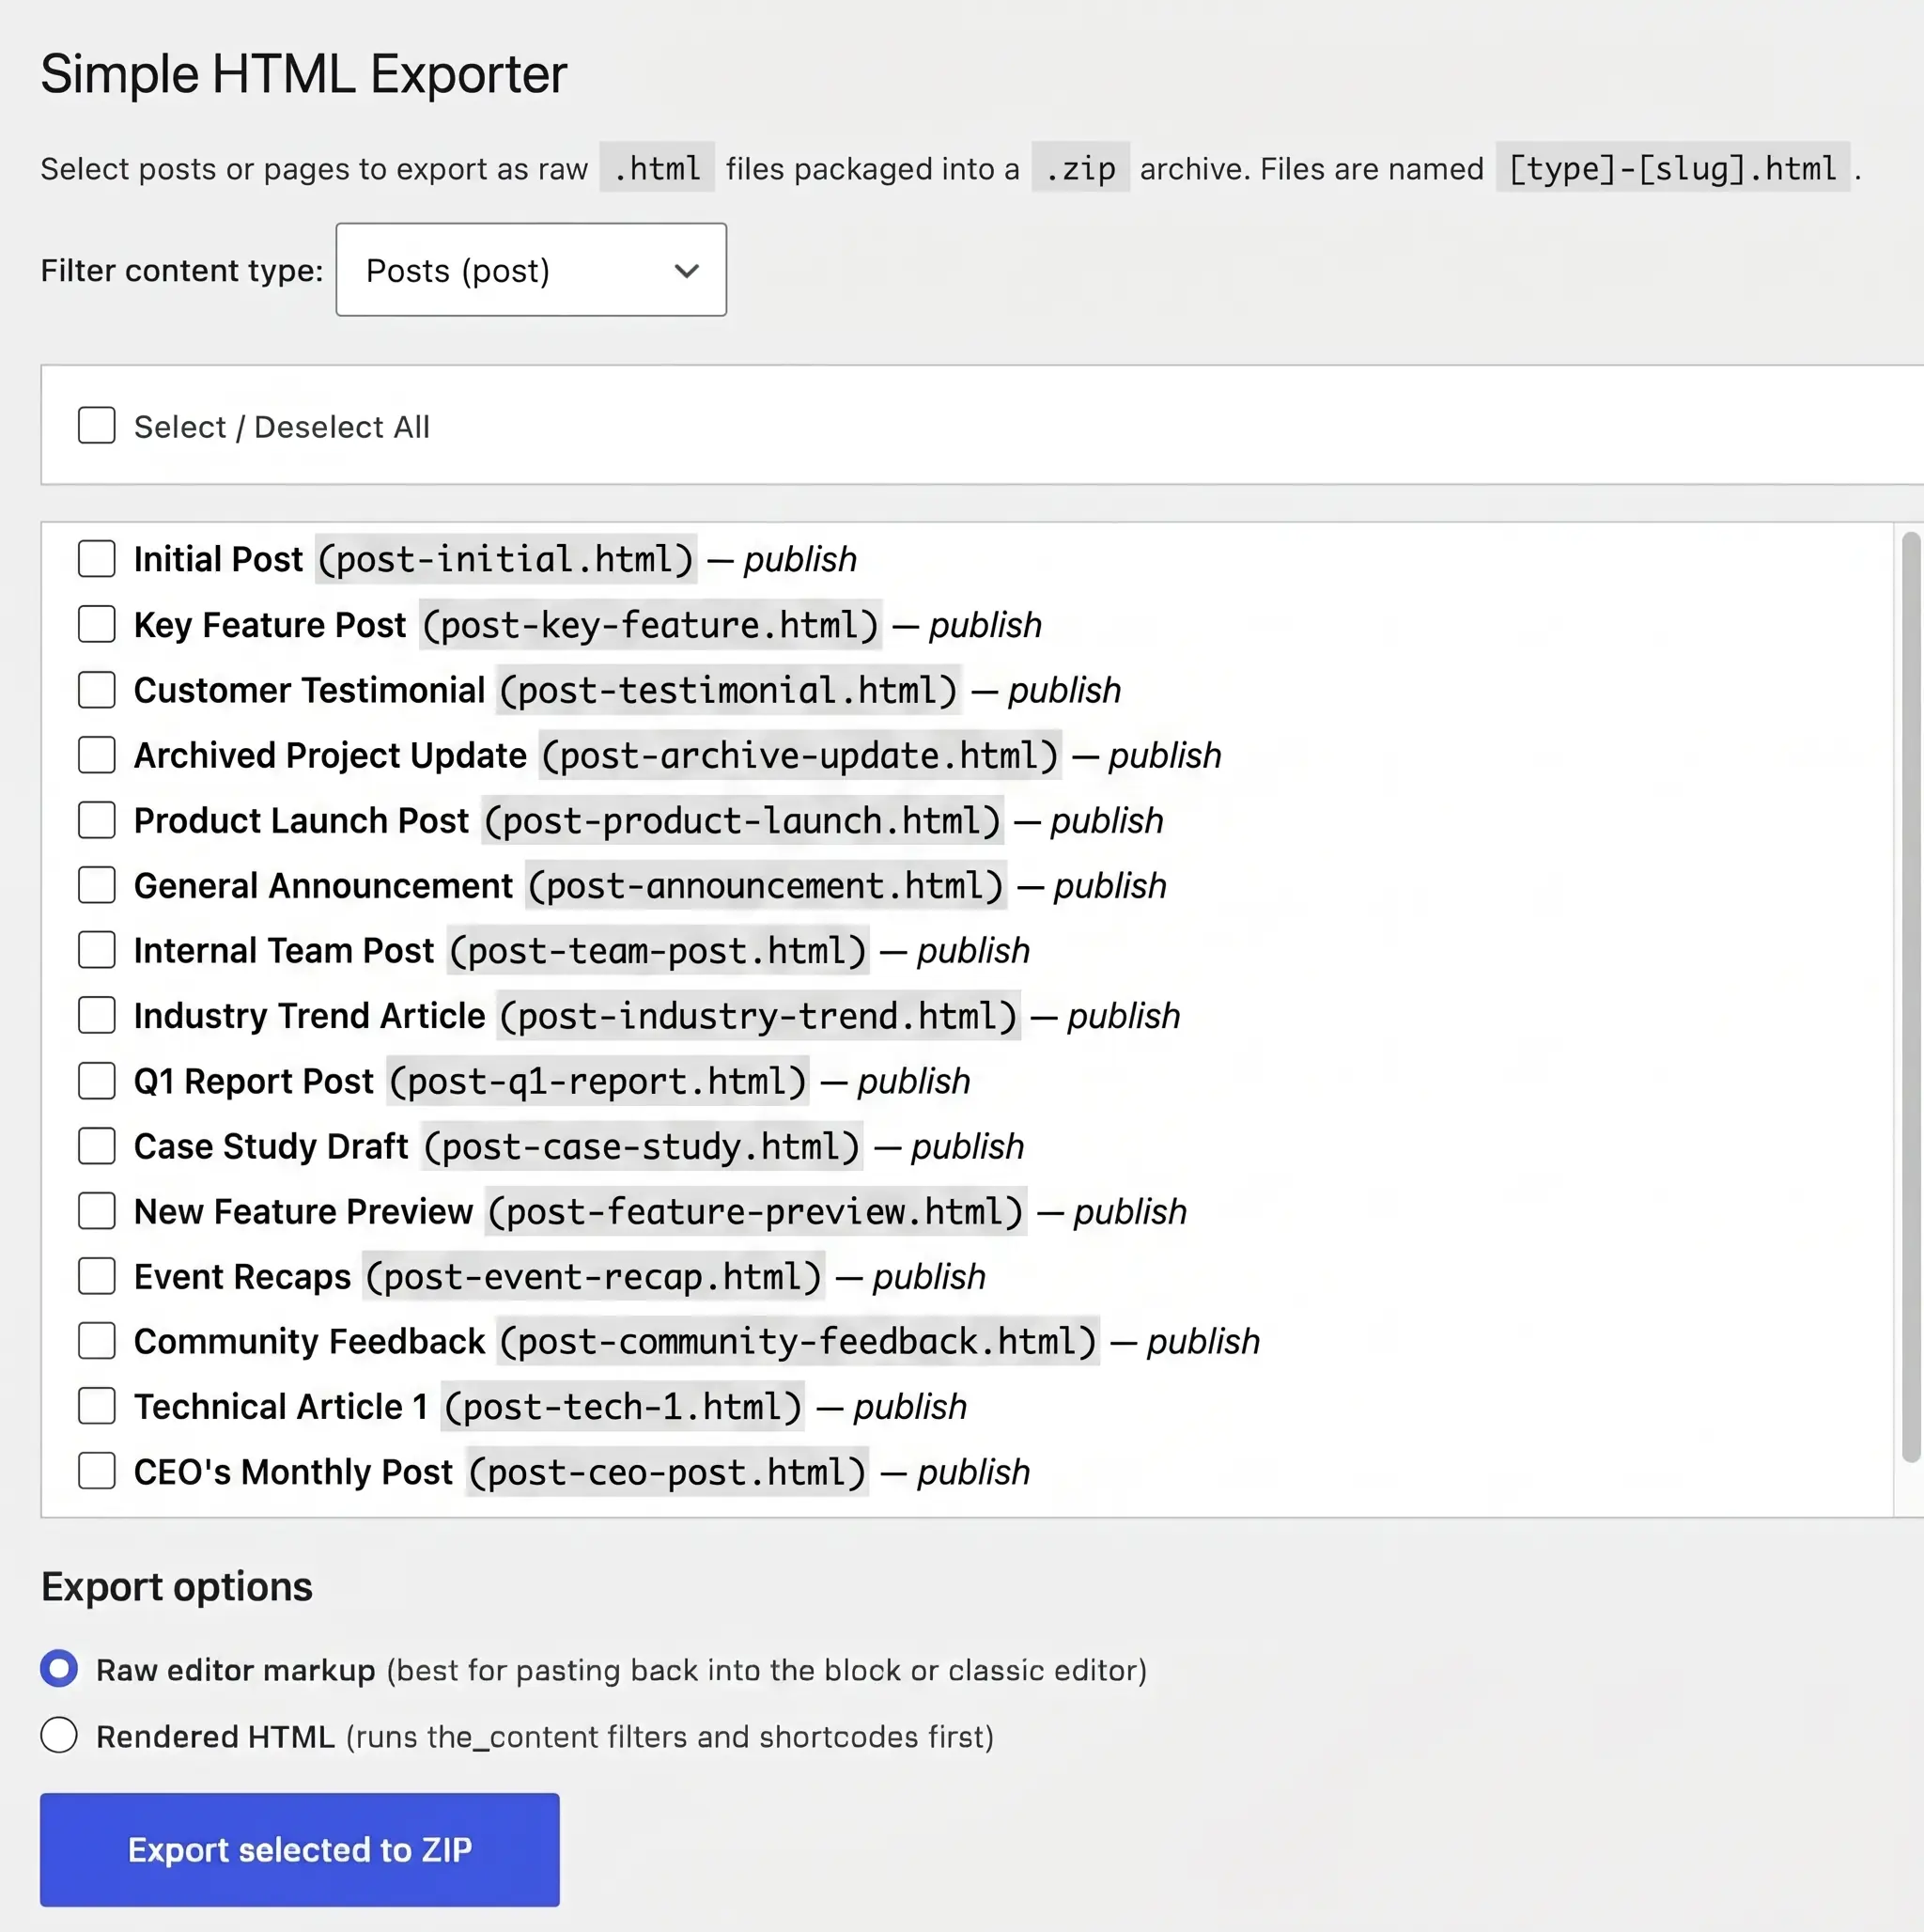
Task: Click the post-archive-update.html filename
Action: [800, 755]
